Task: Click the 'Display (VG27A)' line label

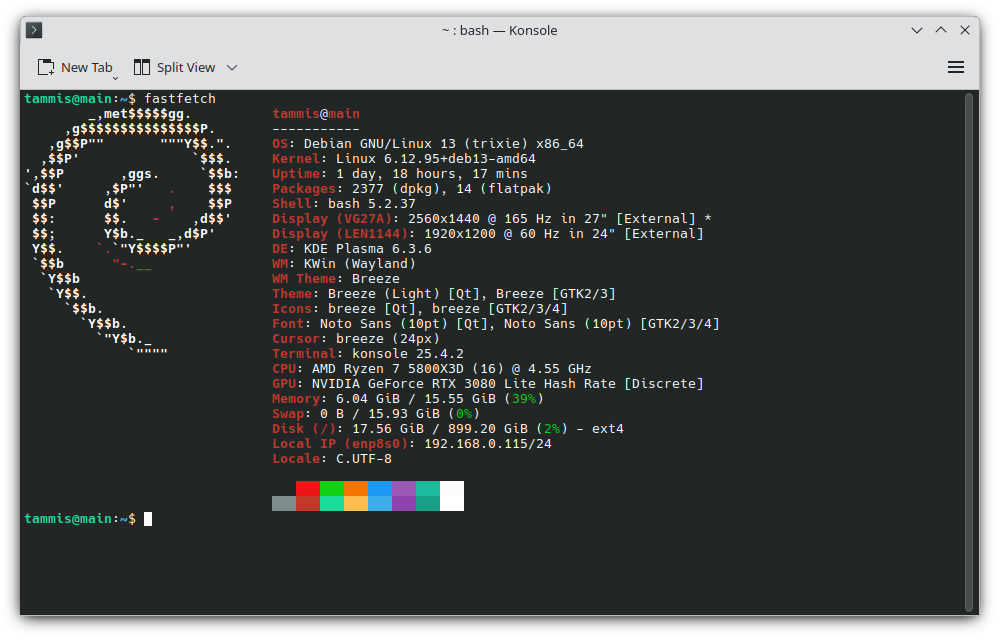Action: [x=332, y=219]
